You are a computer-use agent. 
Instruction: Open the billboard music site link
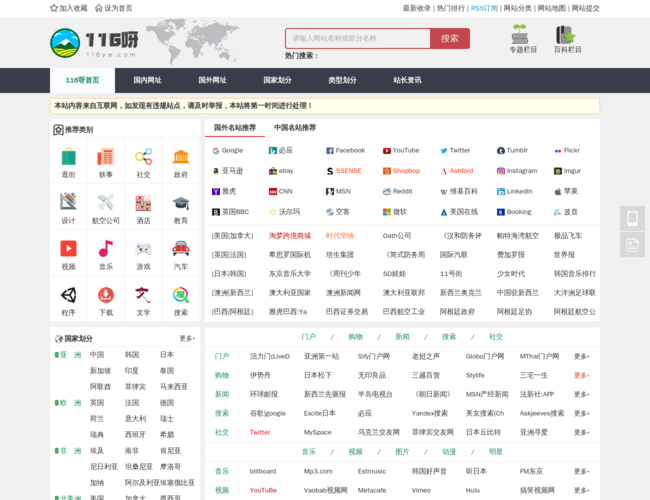263,472
